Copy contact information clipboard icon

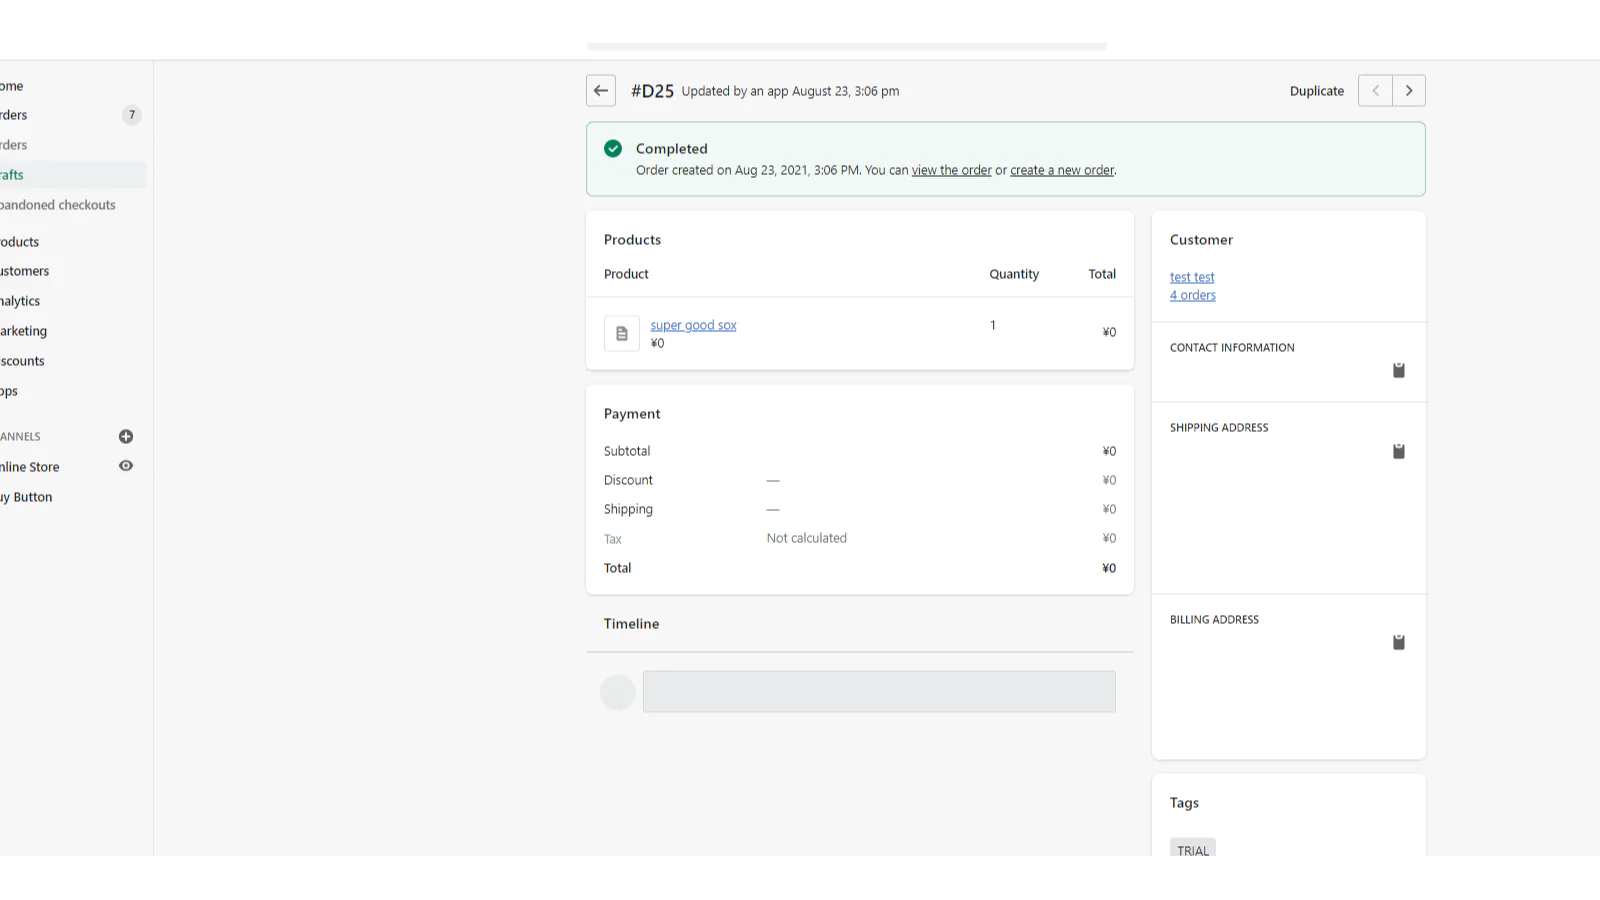point(1398,371)
